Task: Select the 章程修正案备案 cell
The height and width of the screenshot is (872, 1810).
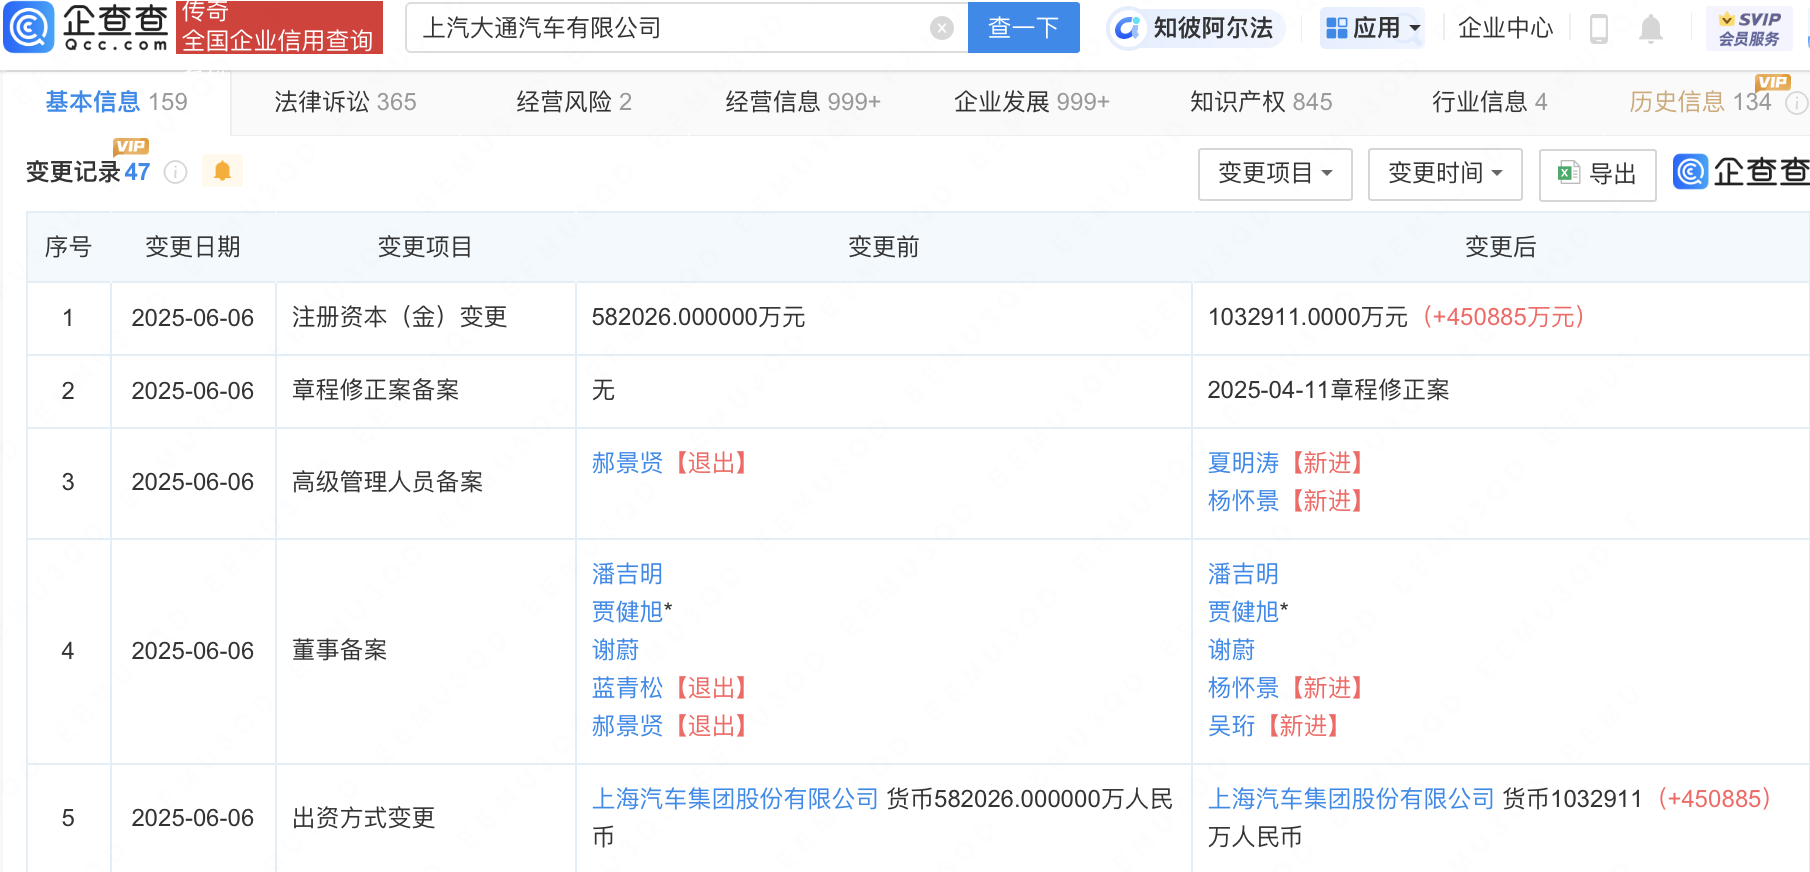Action: [426, 391]
